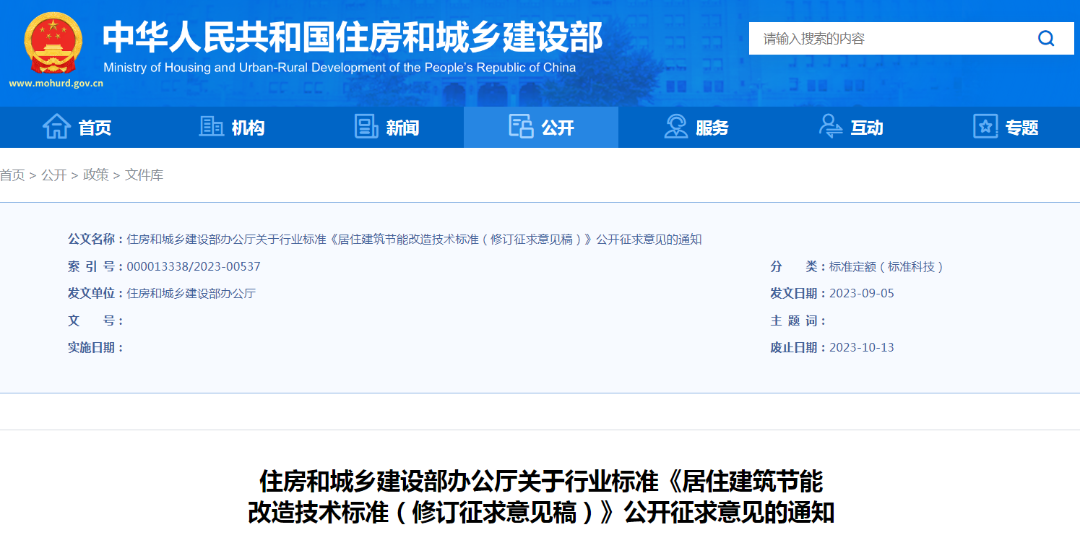Click the 索引号 field label
Screen dimensions: 1080x542
pos(95,267)
